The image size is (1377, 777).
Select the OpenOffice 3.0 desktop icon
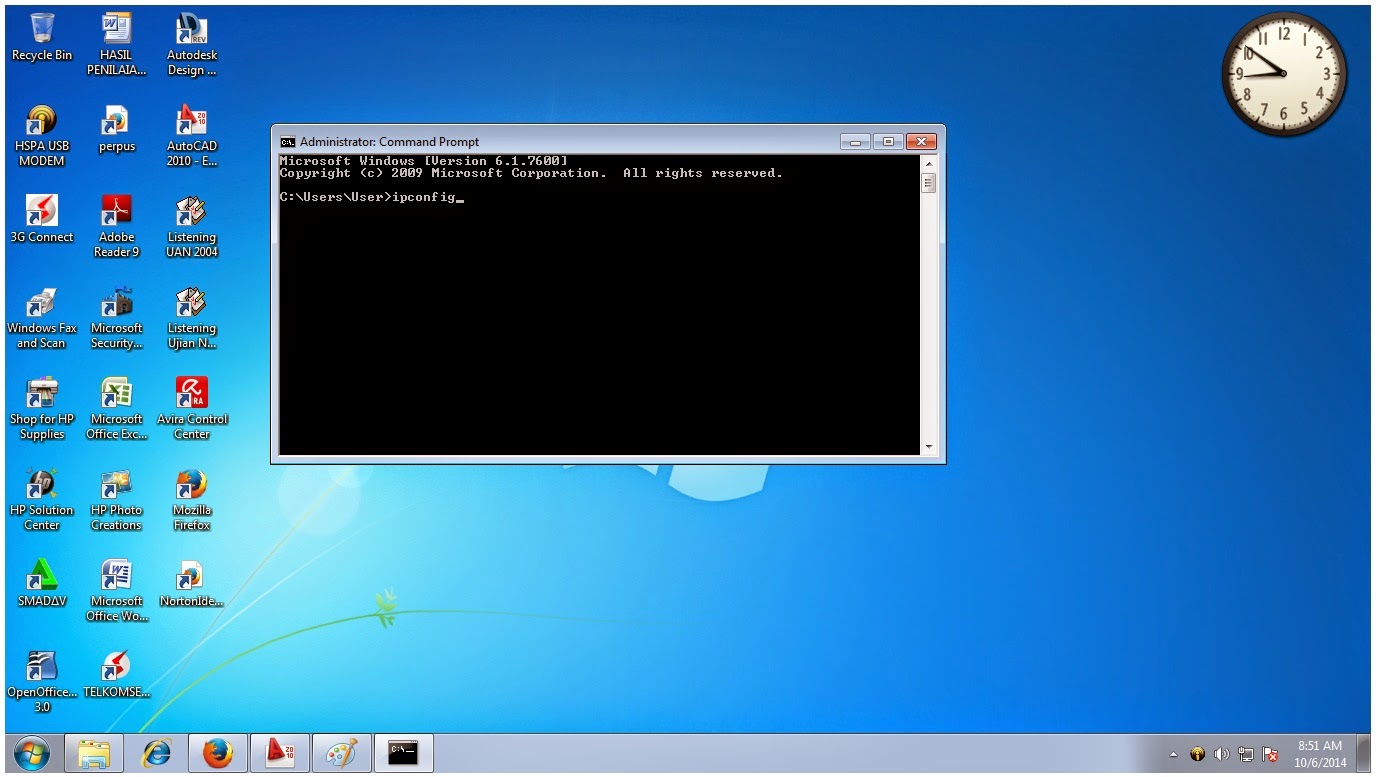point(42,682)
